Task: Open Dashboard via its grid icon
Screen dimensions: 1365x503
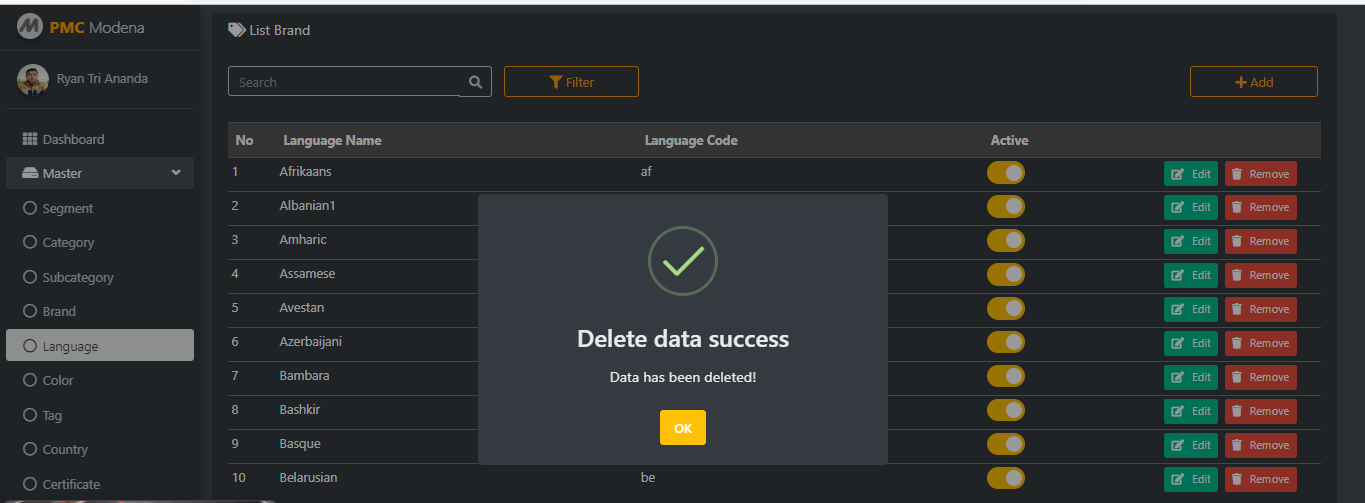Action: 30,139
